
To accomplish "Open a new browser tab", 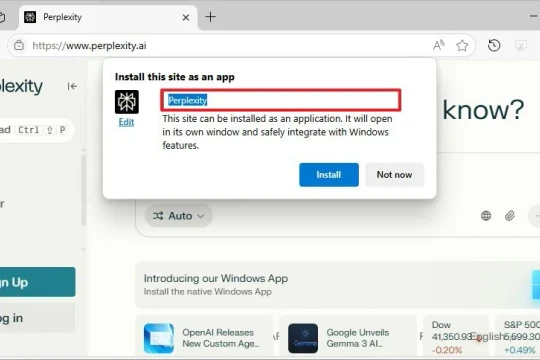I will (210, 17).
